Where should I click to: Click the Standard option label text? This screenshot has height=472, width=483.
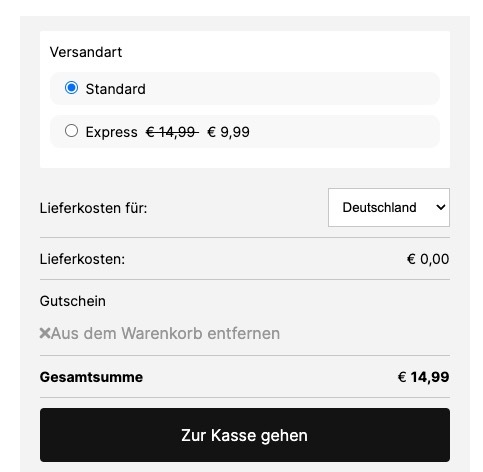(115, 89)
